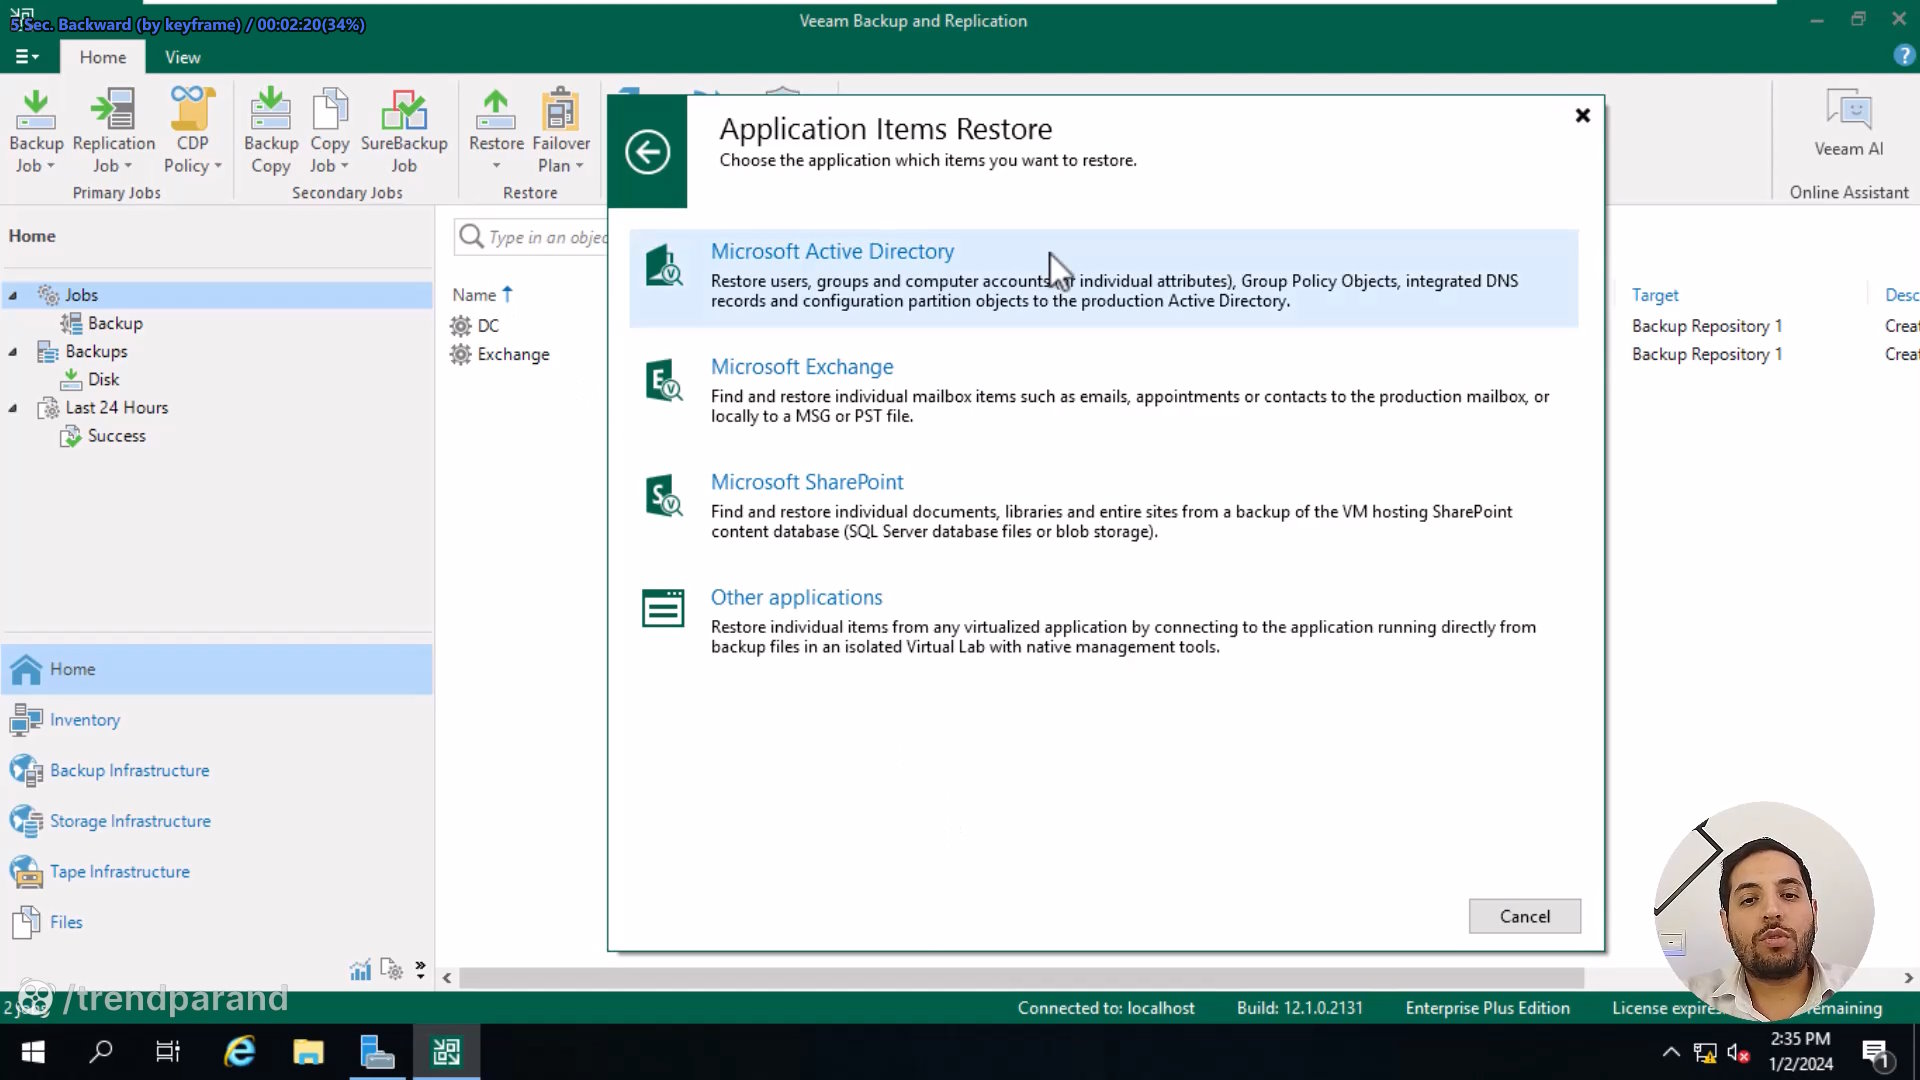Select the Microsoft Exchange icon
1920x1080 pixels.
pos(664,381)
